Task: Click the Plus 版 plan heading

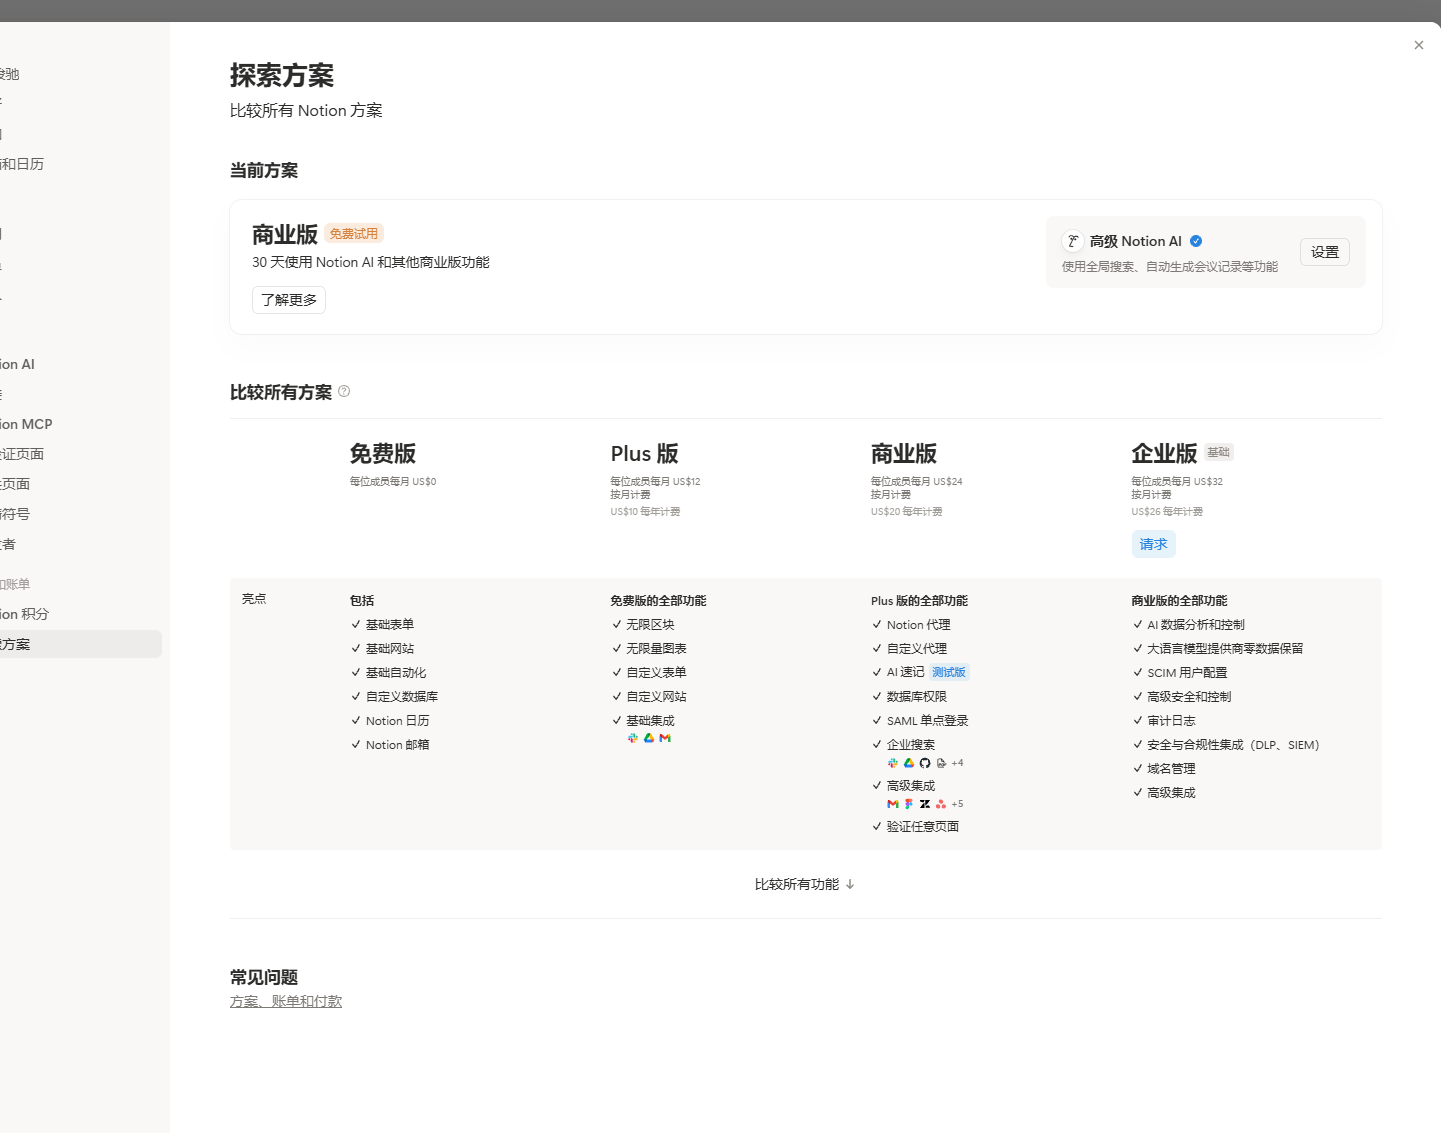Action: [645, 453]
